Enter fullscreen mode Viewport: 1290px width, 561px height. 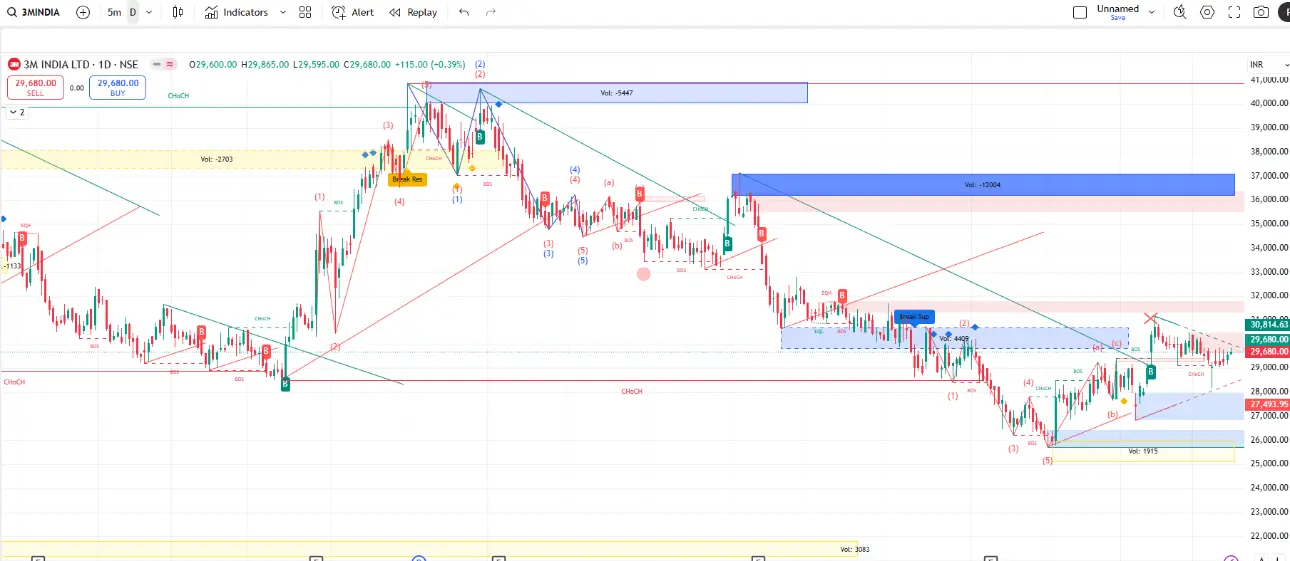pos(1234,12)
